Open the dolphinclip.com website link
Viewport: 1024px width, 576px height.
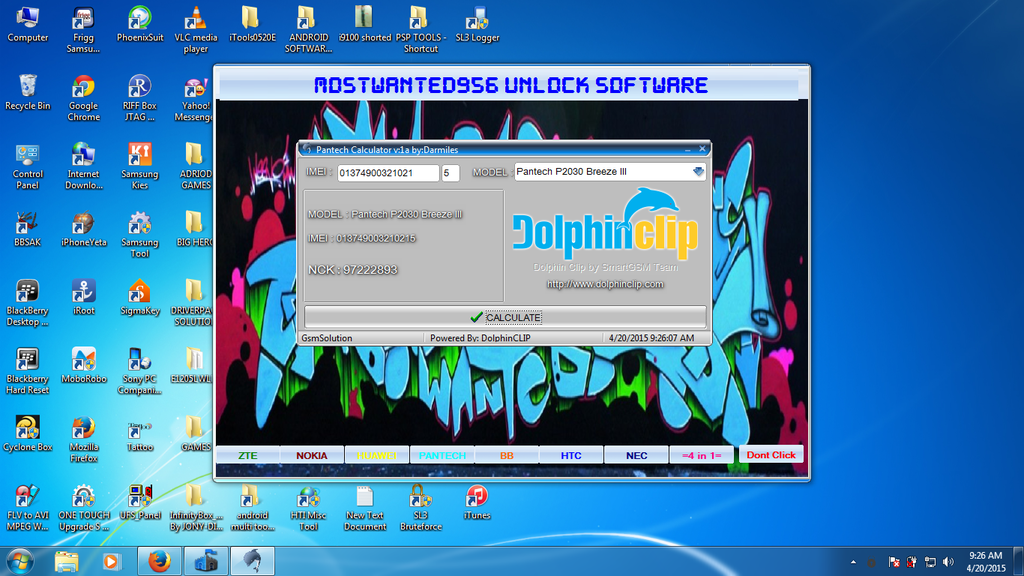click(x=605, y=284)
